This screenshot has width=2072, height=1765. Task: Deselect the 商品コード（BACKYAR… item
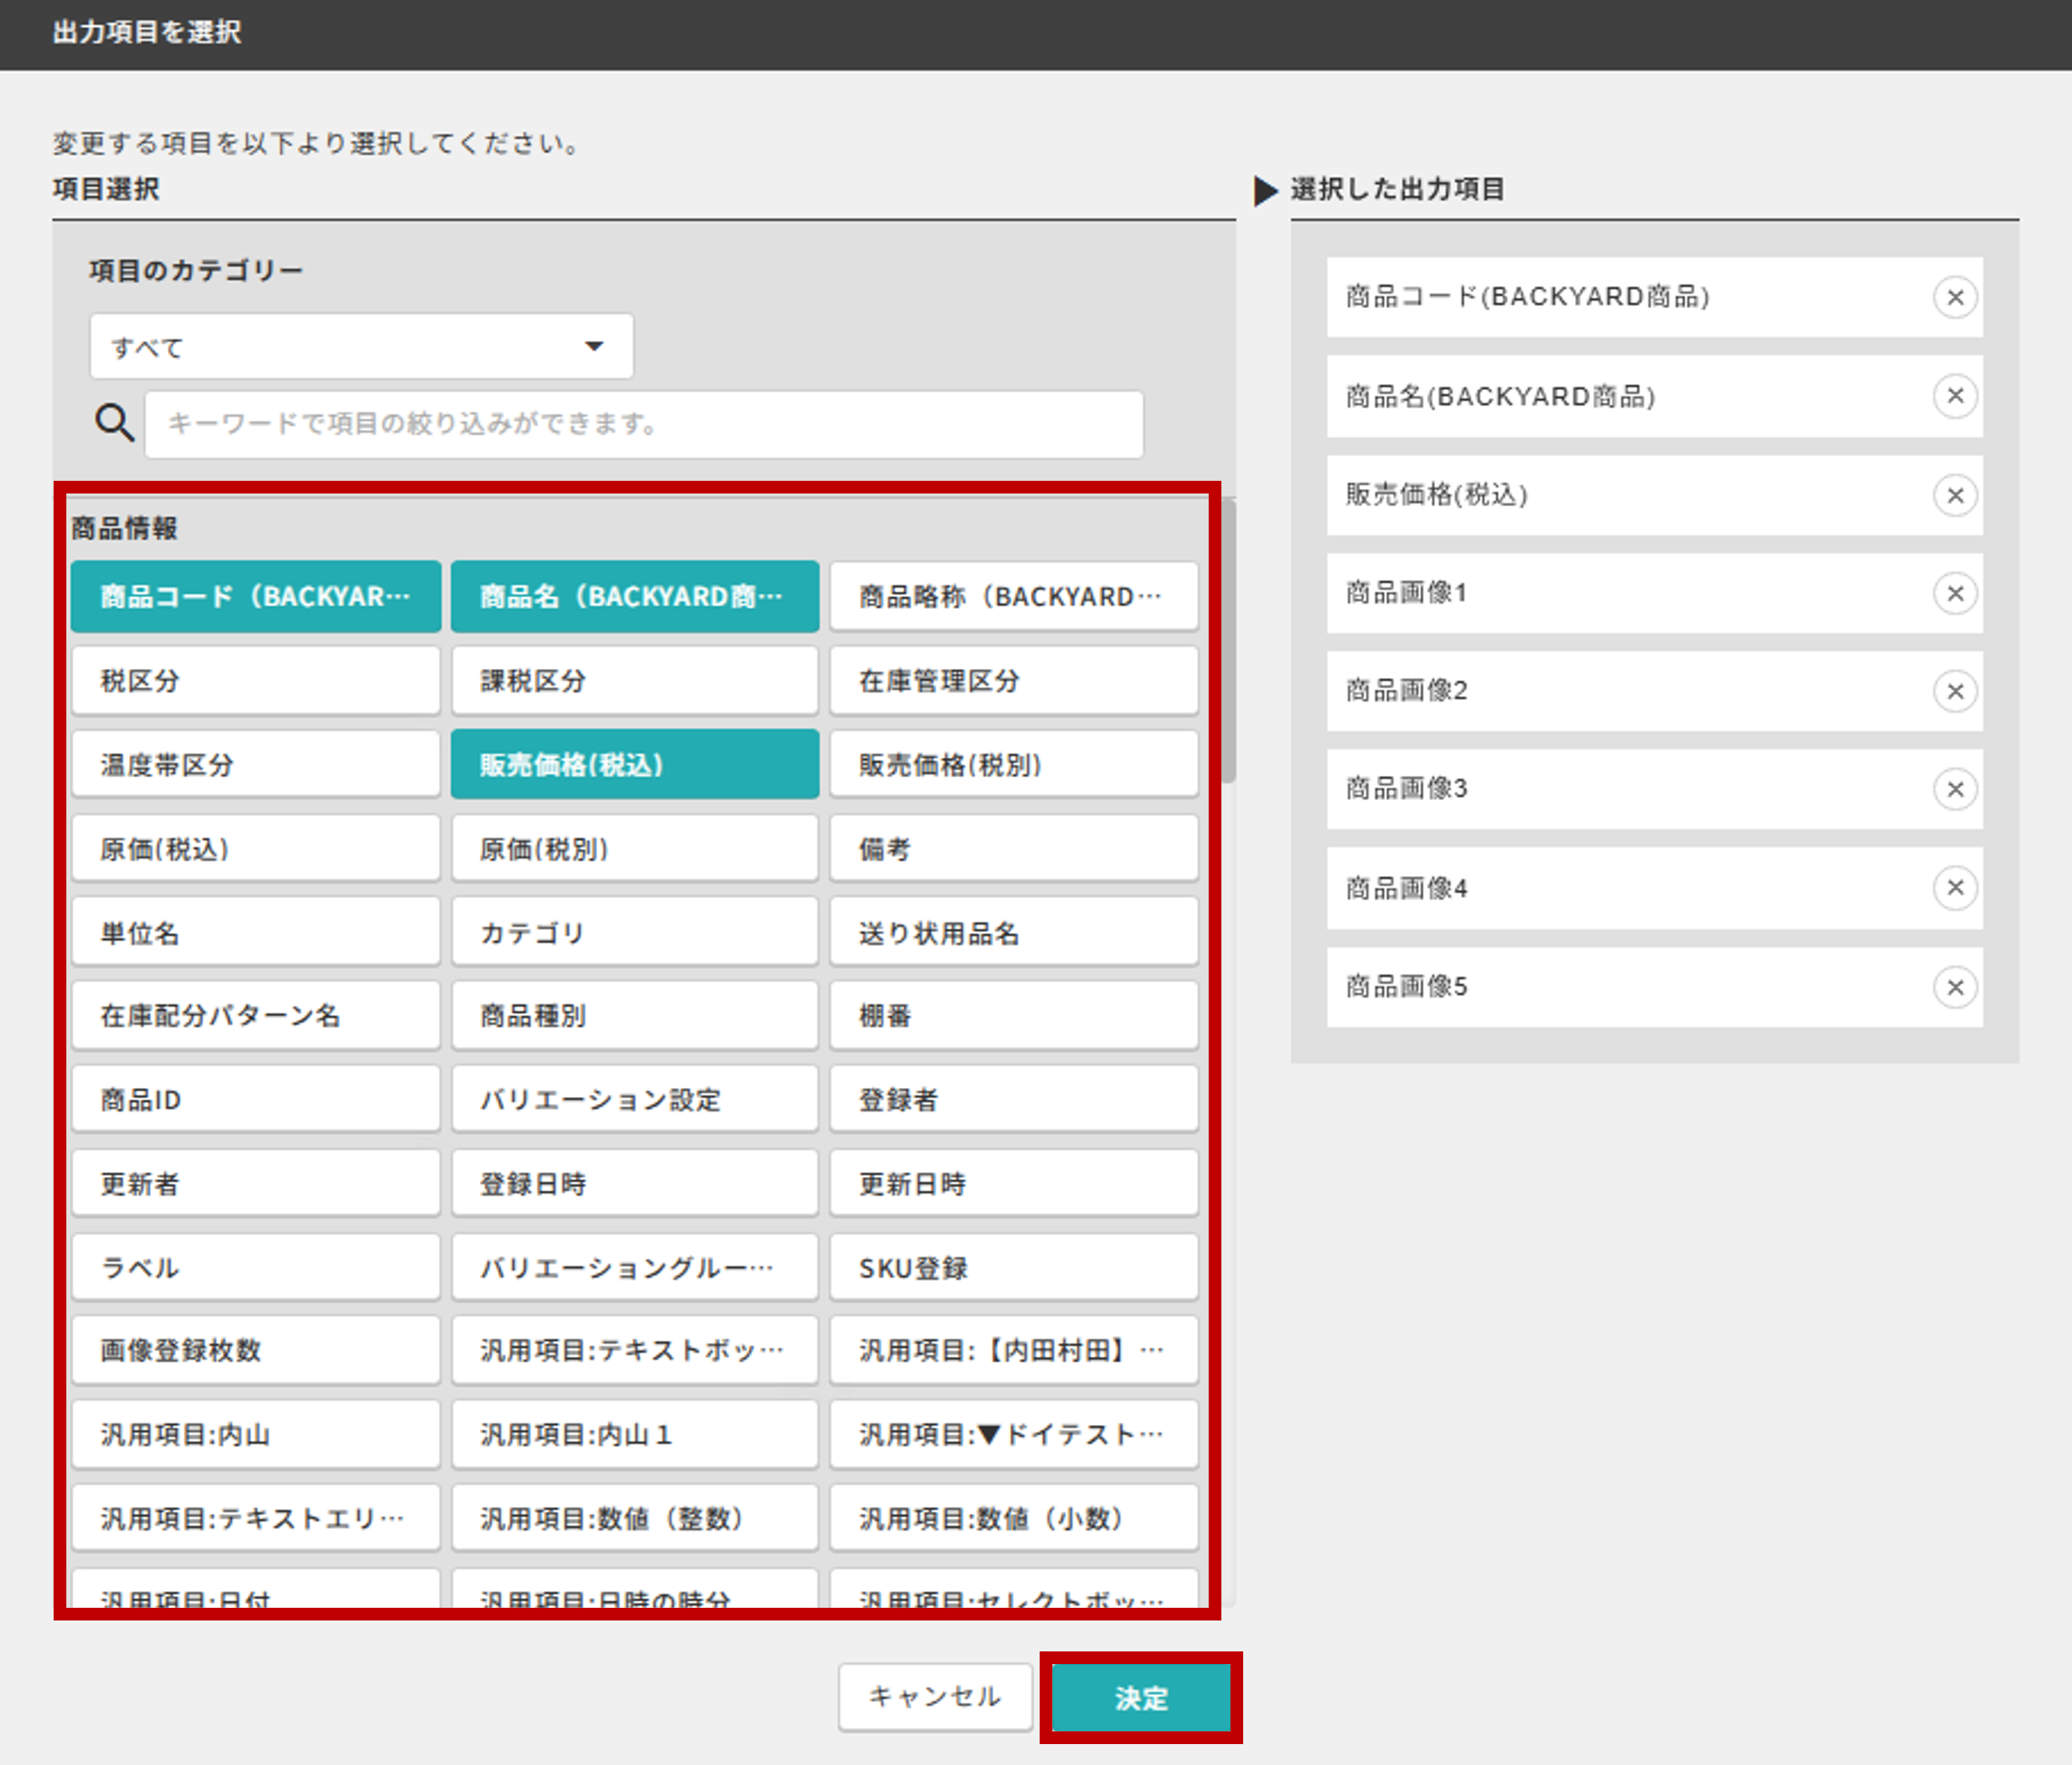(256, 596)
